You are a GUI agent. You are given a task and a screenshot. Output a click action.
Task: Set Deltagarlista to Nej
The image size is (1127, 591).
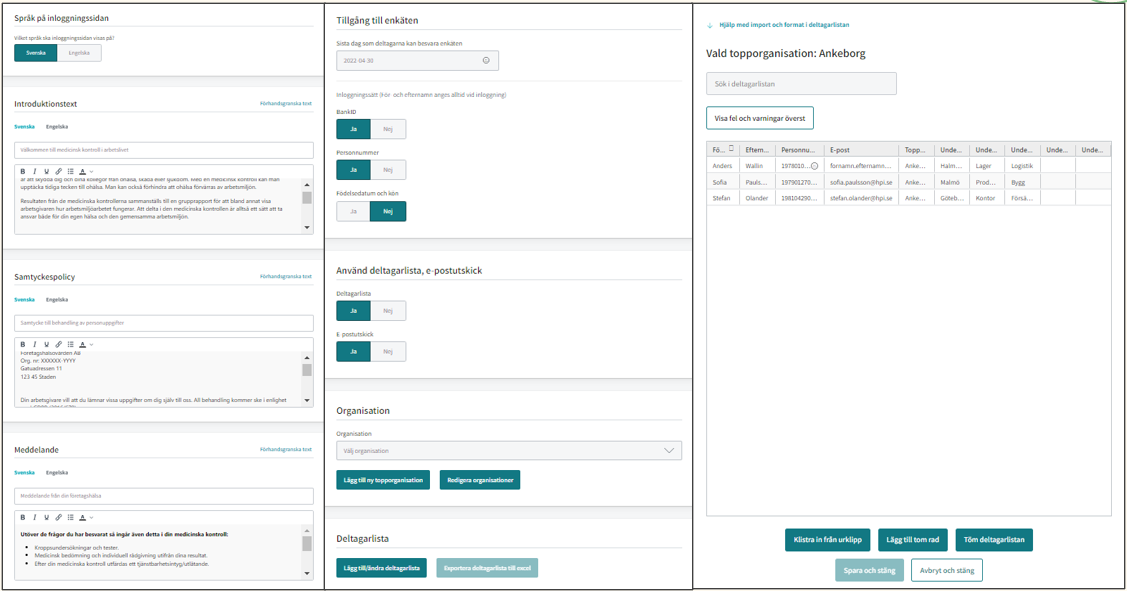click(388, 311)
